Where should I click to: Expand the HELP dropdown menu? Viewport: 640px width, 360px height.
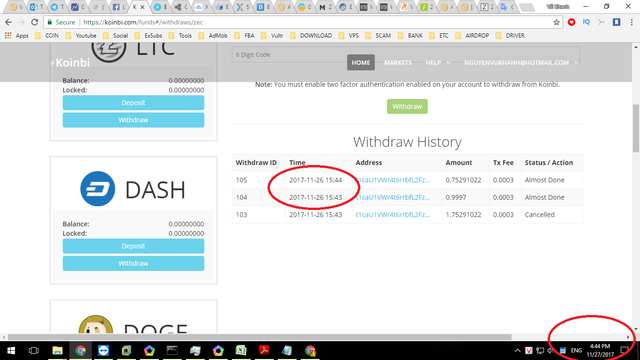438,62
